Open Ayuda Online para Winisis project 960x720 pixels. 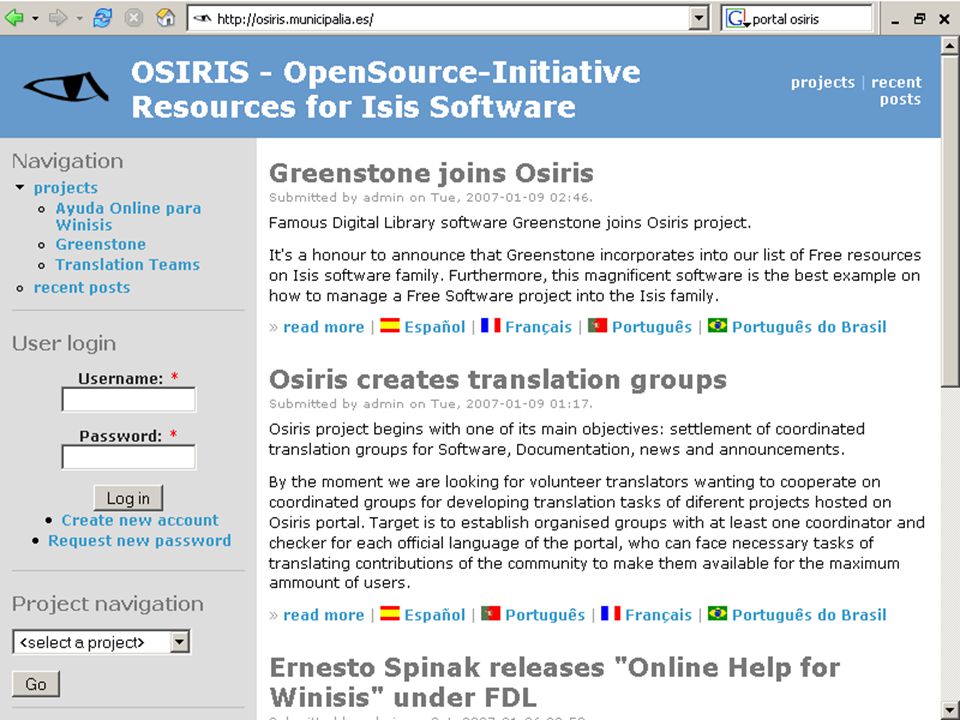[x=129, y=216]
